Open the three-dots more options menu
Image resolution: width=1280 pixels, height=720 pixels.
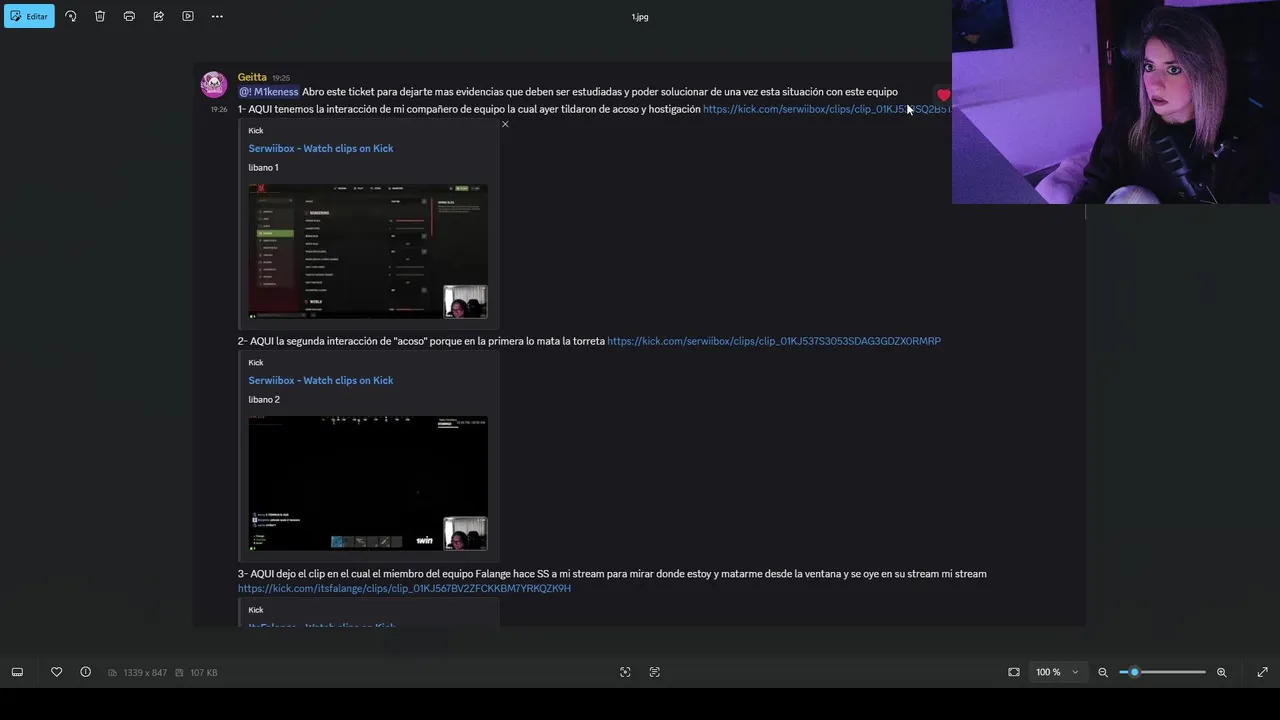217,16
